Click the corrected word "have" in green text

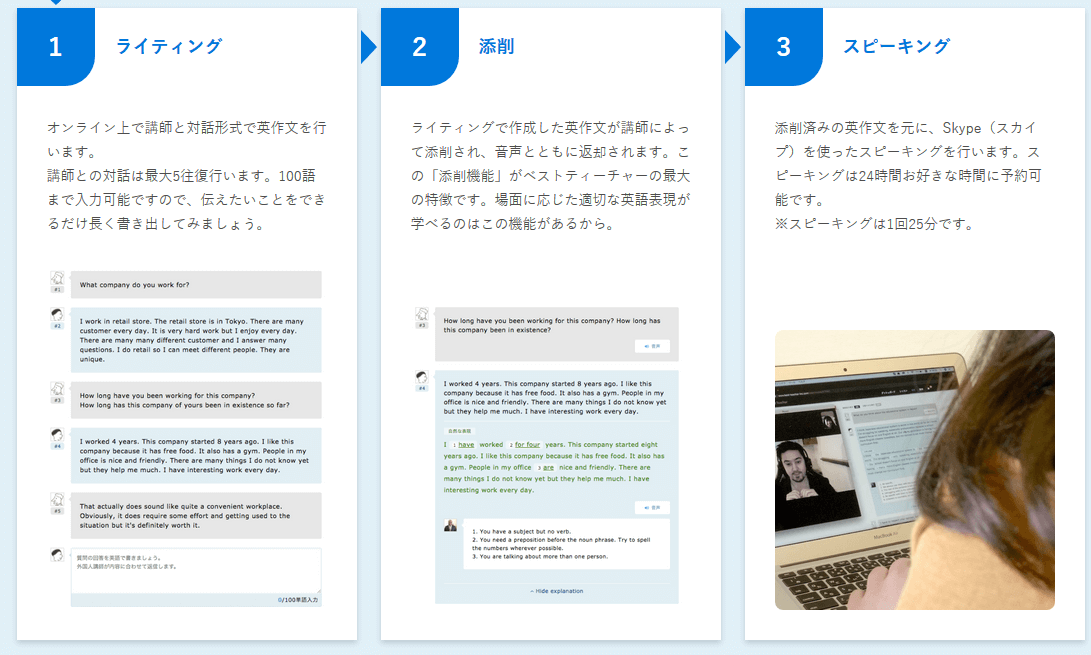point(466,445)
